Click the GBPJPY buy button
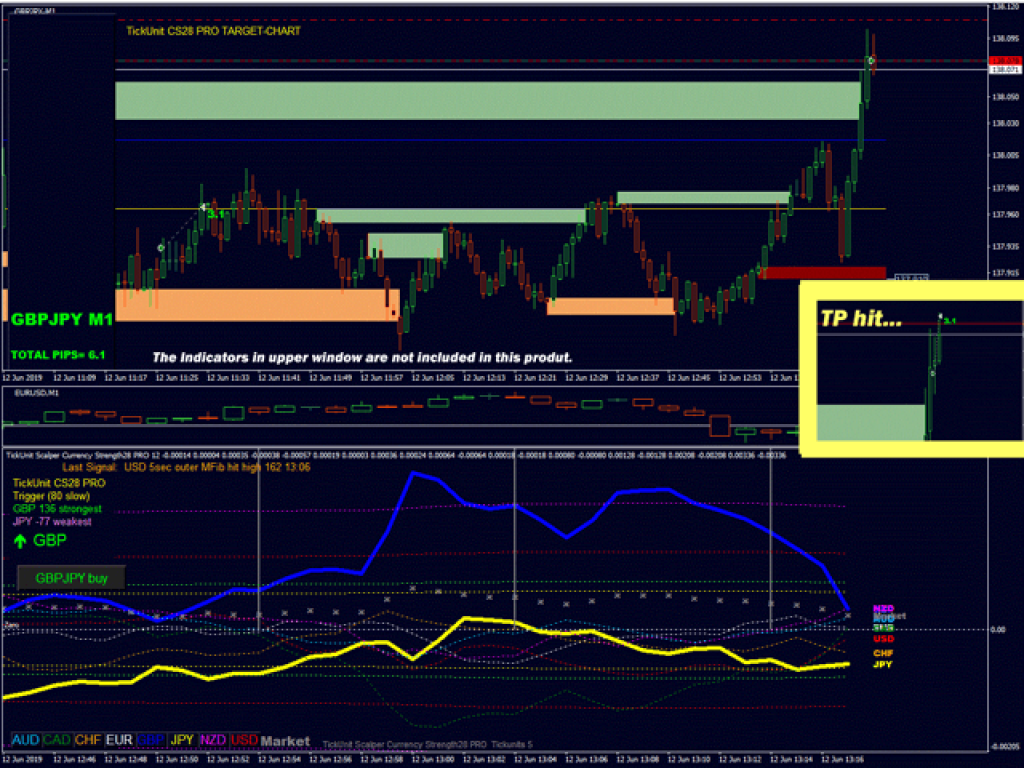Screen dimensions: 1024x768 pyautogui.click(x=69, y=577)
